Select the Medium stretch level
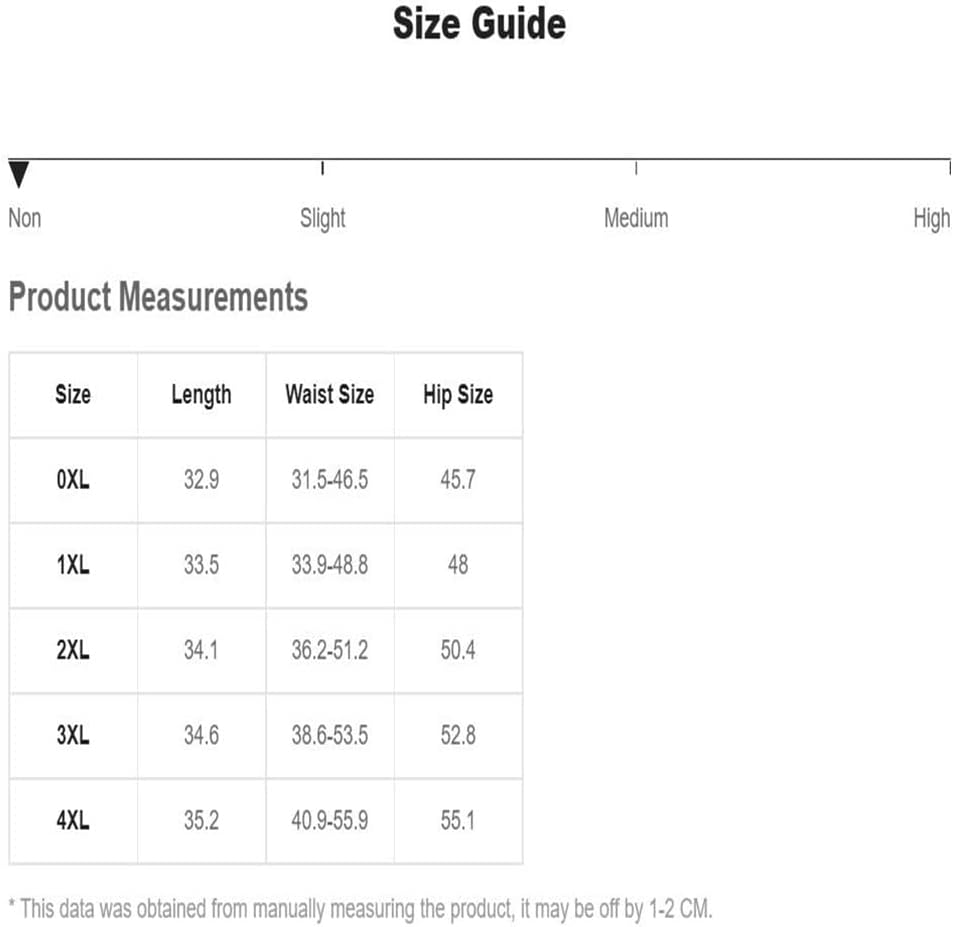954x927 pixels. 636,218
